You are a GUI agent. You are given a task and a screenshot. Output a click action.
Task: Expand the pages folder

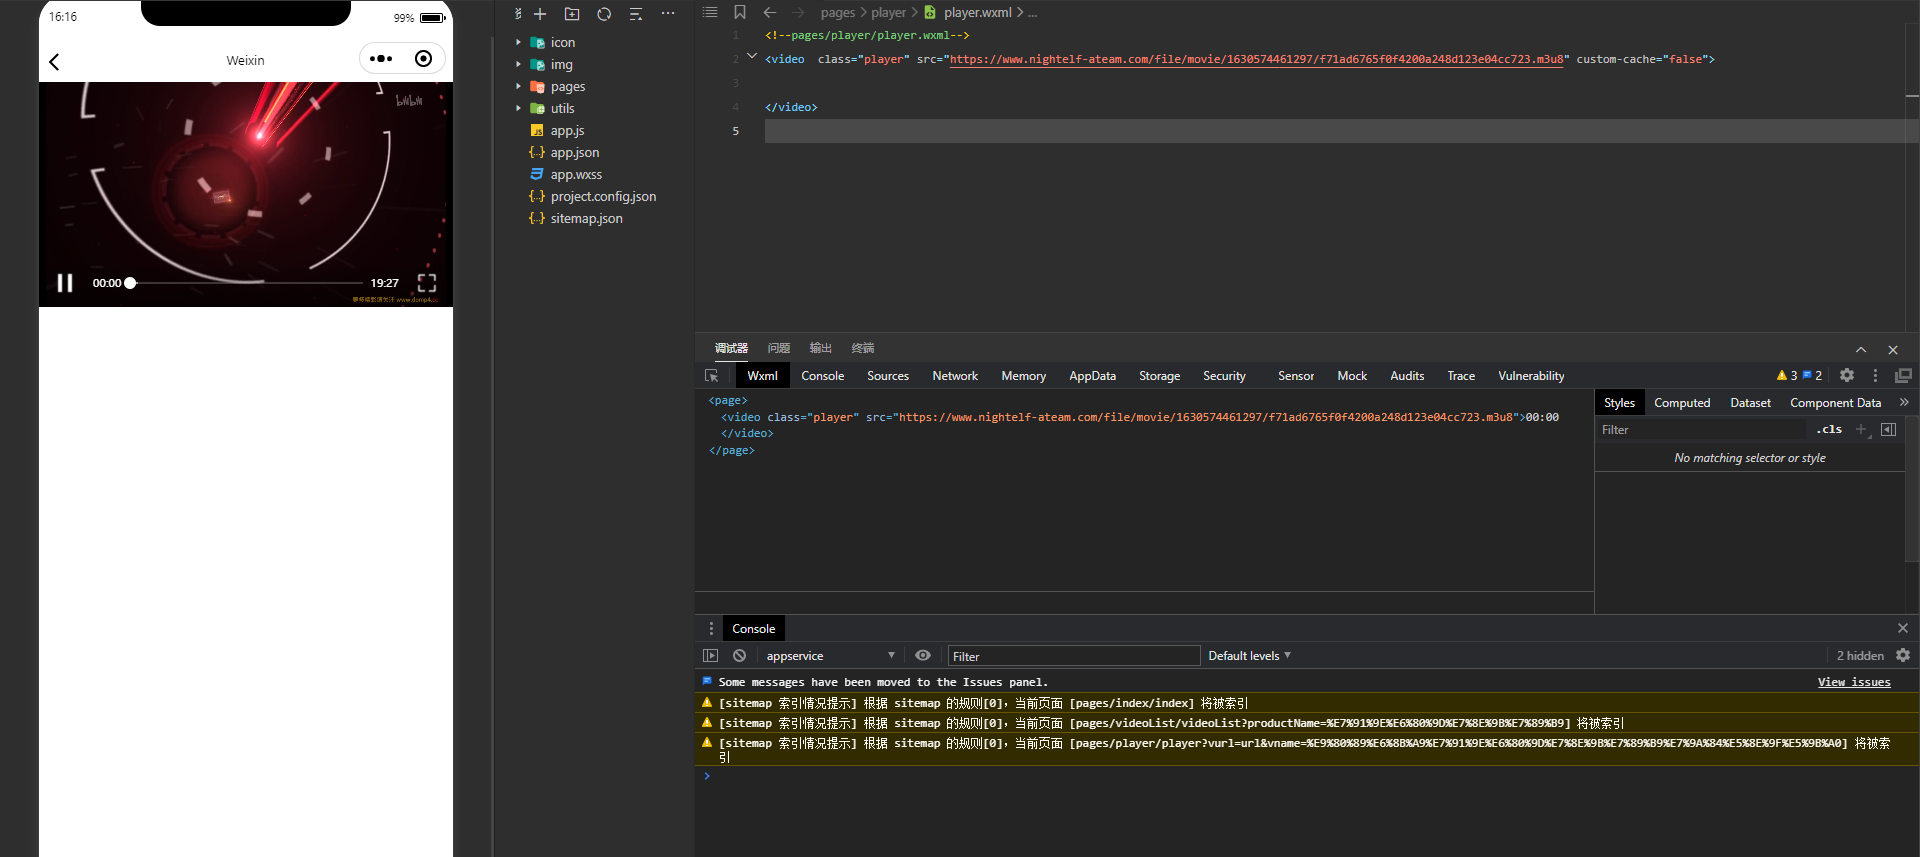[x=567, y=87]
